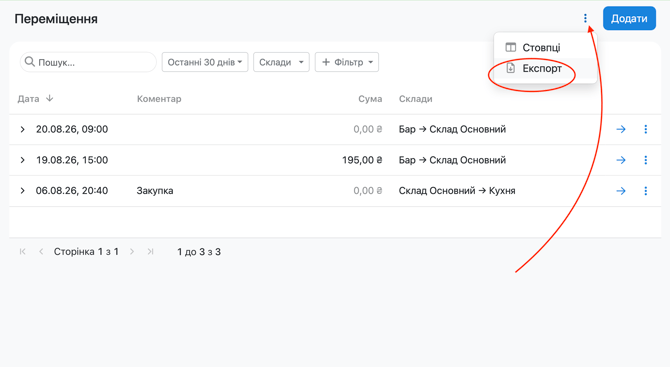Click Бар → Склад Основний in 20.08.26 row

[x=452, y=129]
